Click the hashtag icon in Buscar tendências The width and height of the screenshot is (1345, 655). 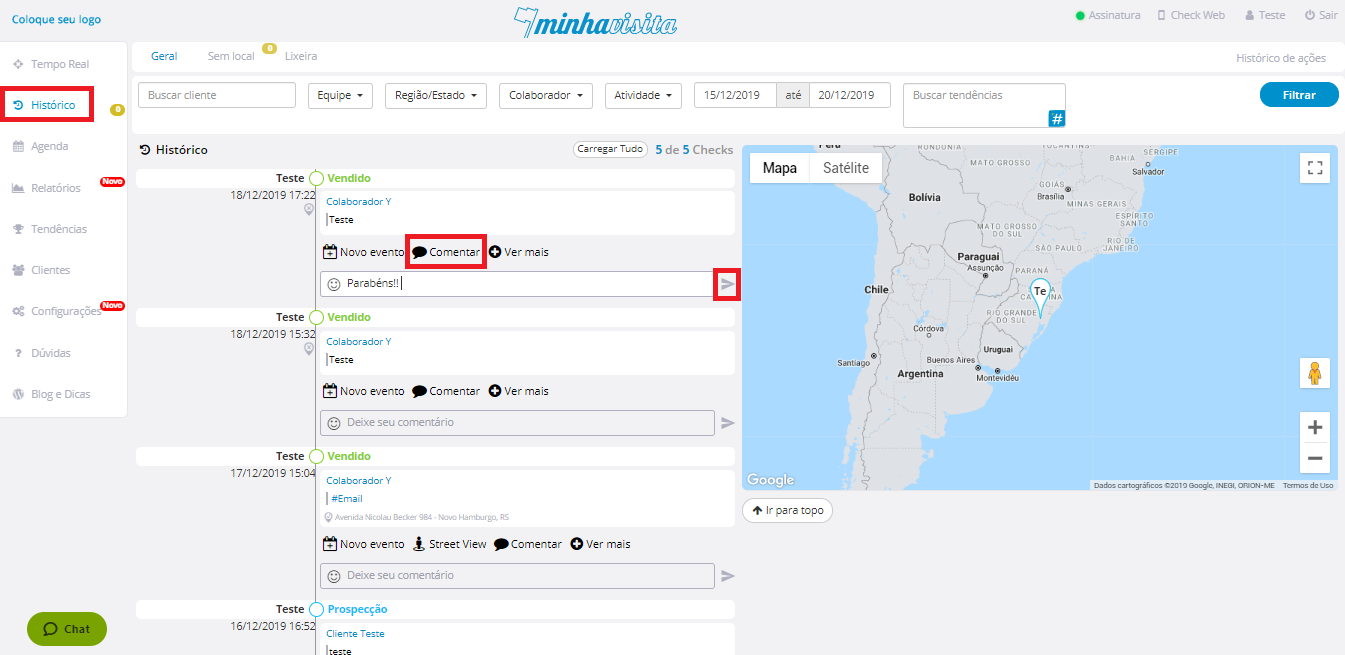(x=1056, y=119)
